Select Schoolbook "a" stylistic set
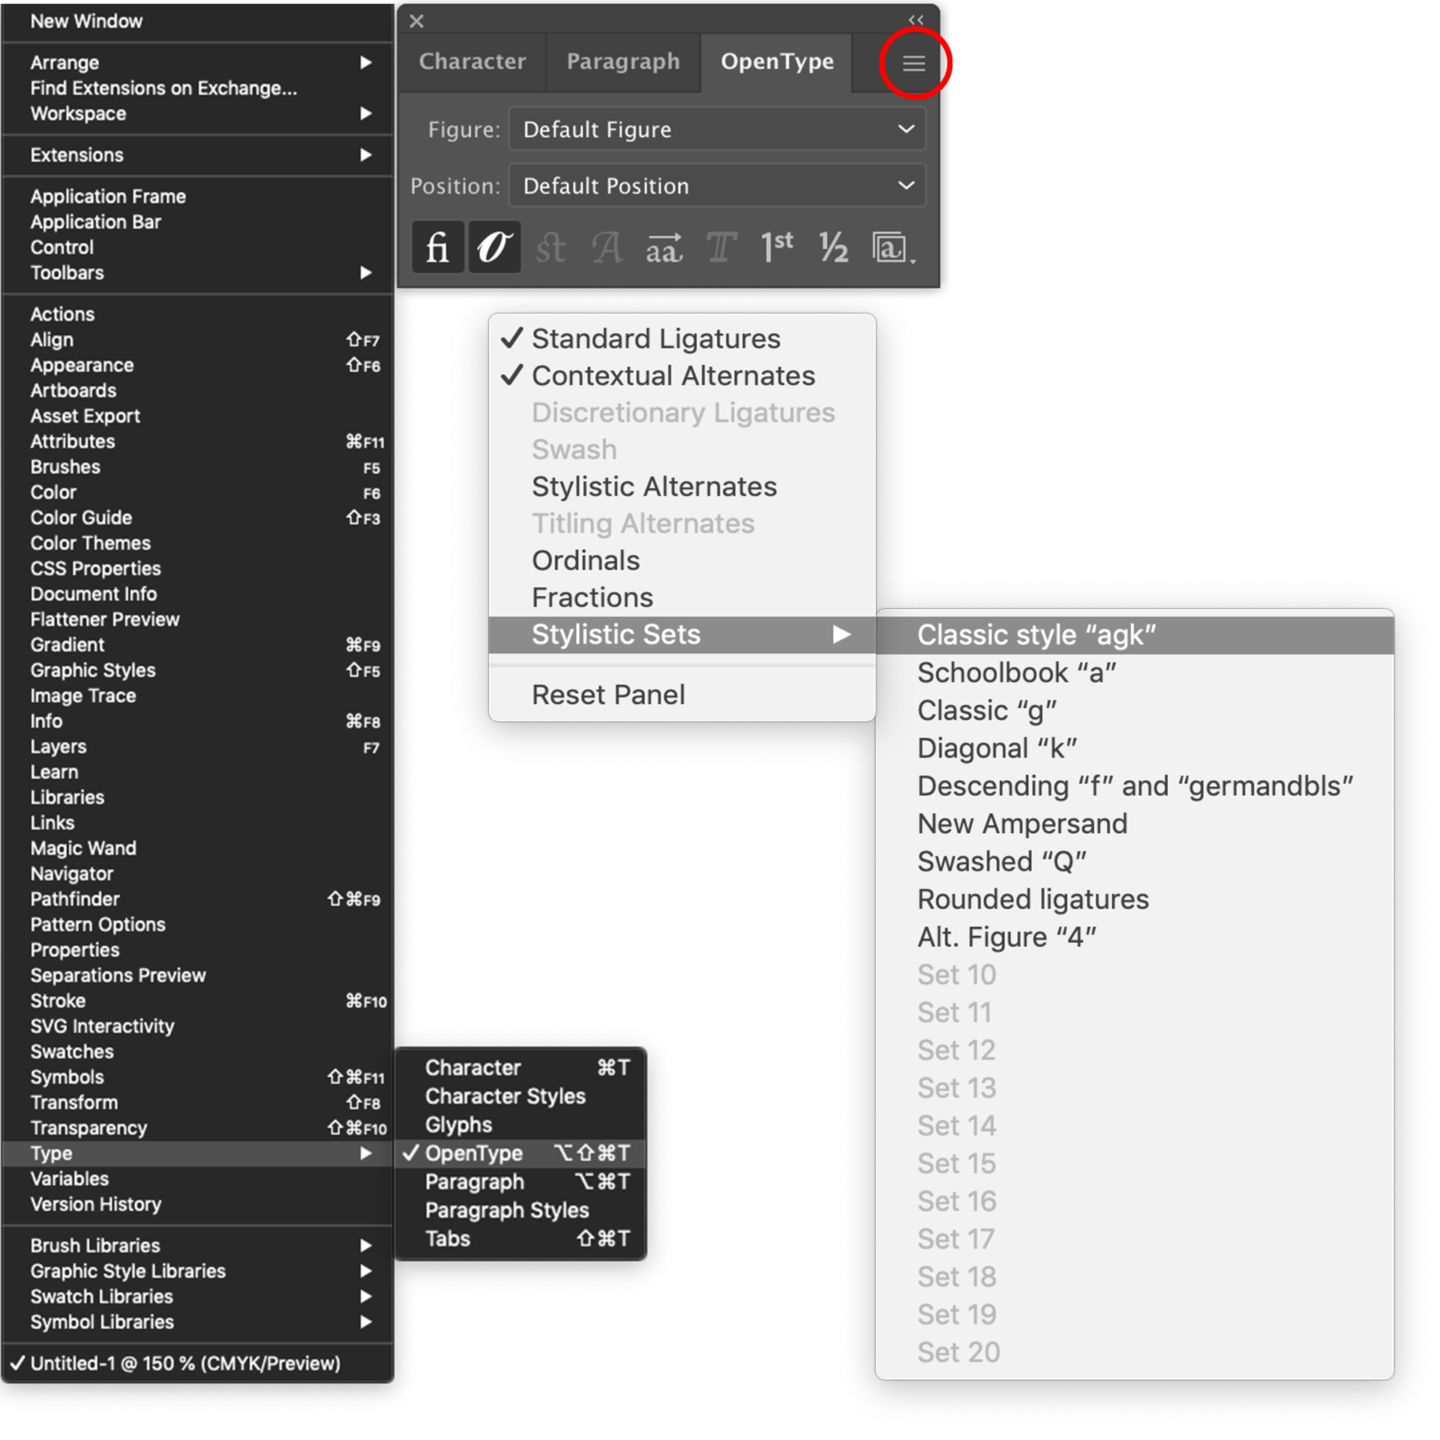The height and width of the screenshot is (1440, 1440). point(1016,673)
